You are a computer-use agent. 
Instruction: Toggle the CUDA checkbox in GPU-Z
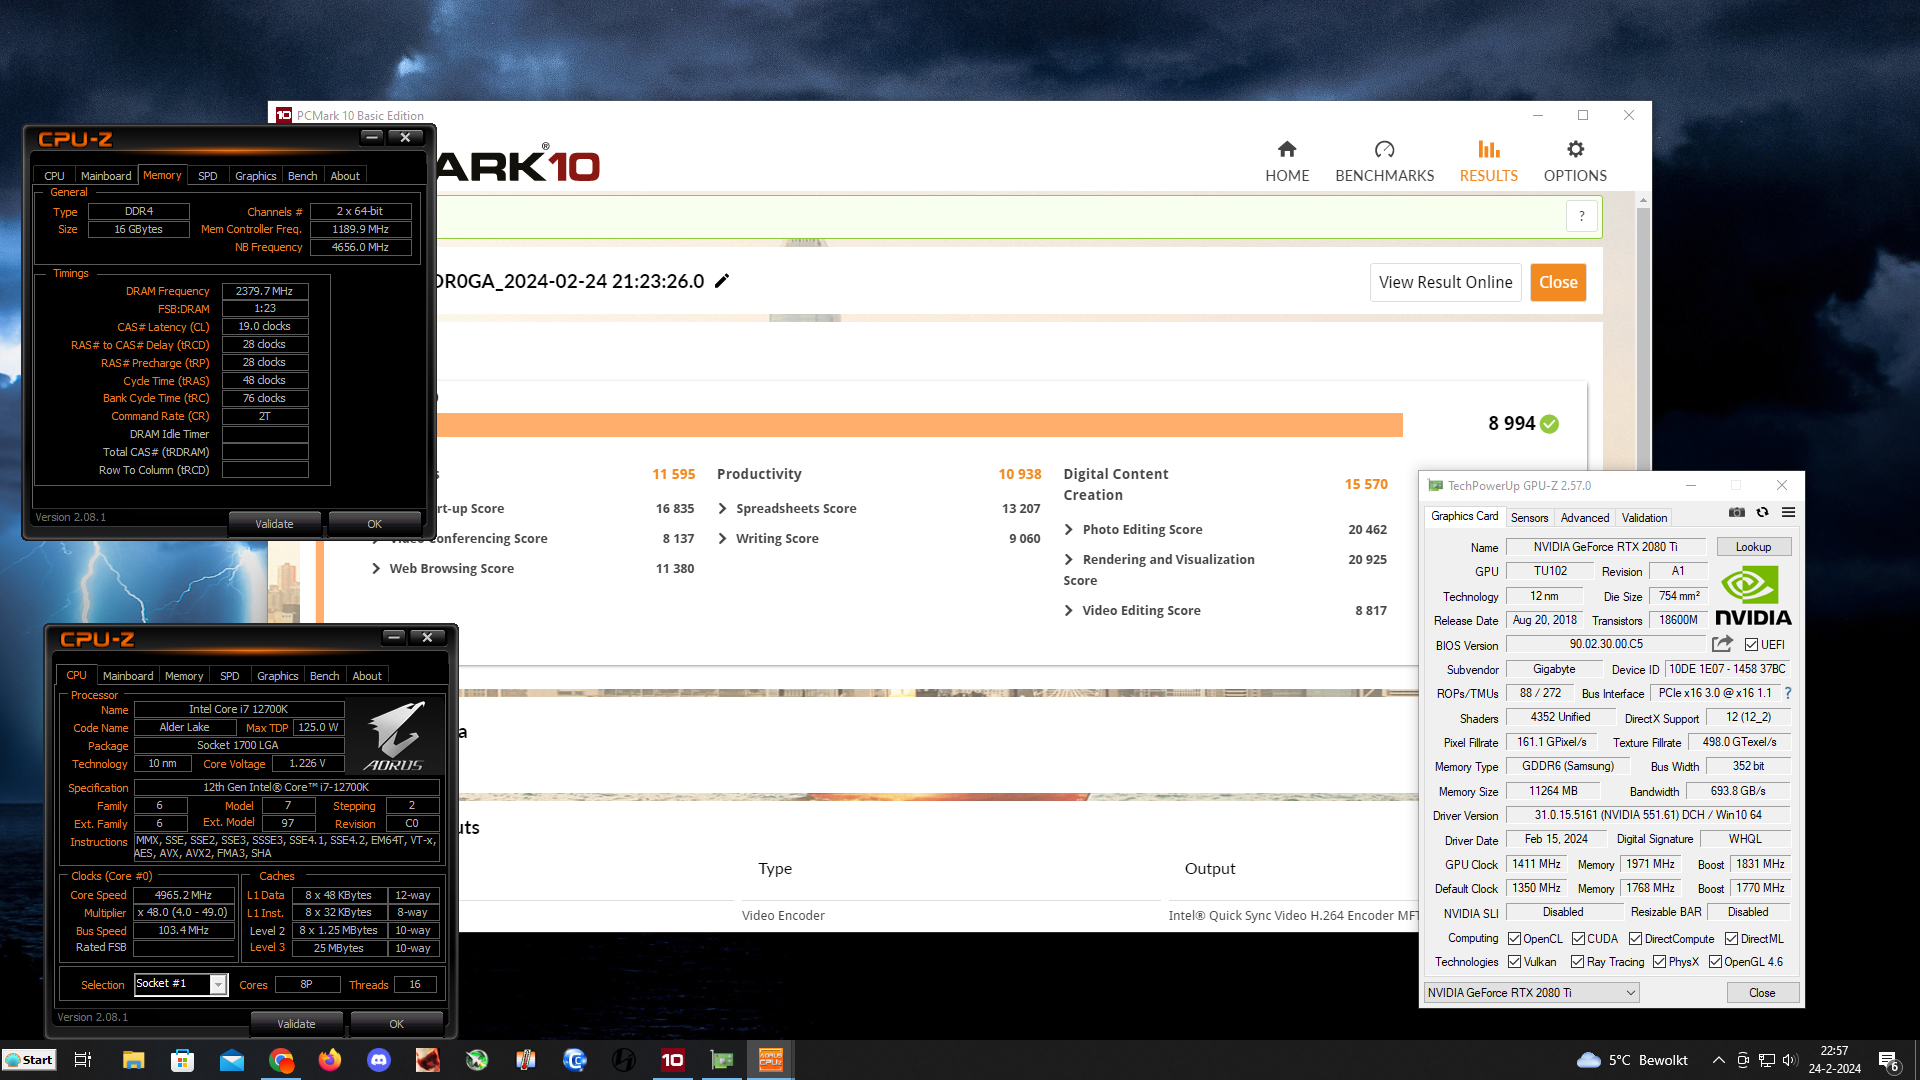click(x=1578, y=939)
